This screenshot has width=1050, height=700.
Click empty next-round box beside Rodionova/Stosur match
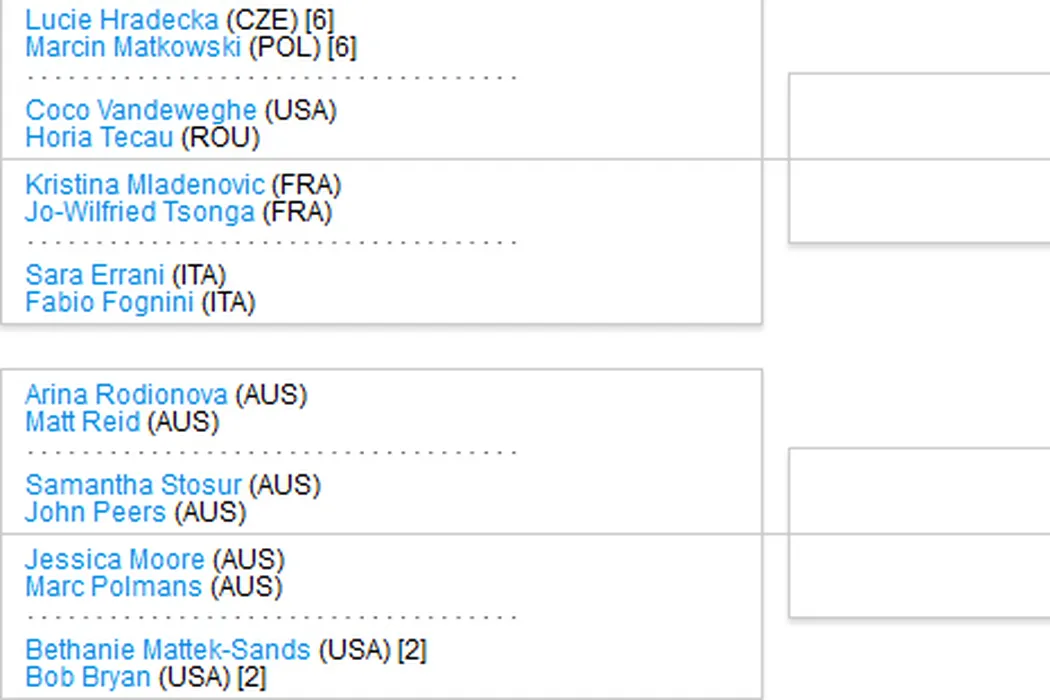(918, 490)
